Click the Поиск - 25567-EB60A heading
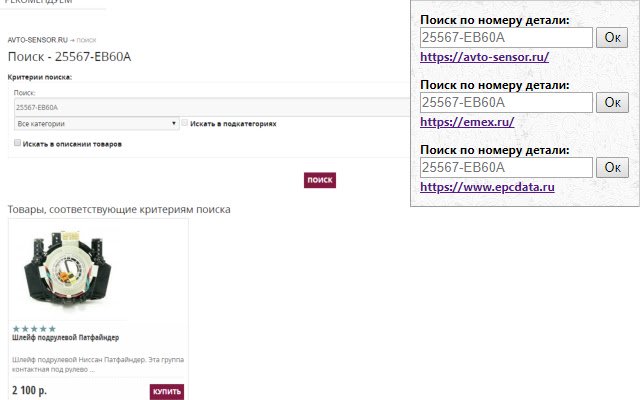640x400 pixels. (69, 56)
